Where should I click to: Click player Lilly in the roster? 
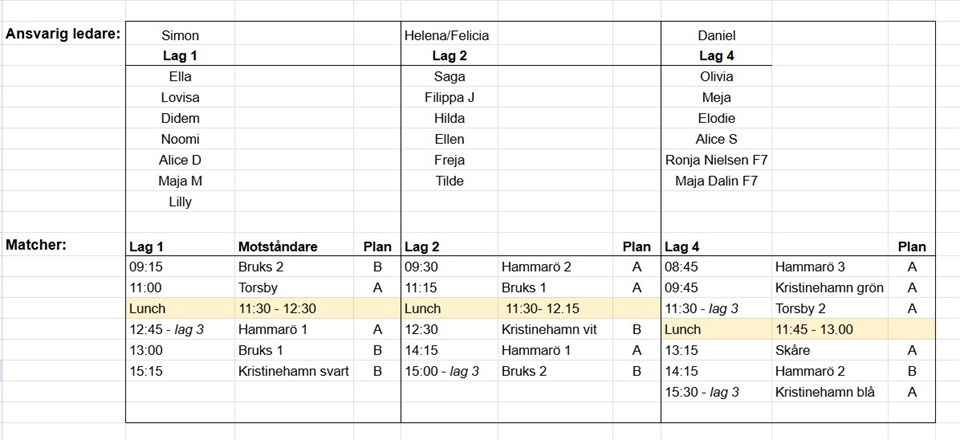coord(180,202)
